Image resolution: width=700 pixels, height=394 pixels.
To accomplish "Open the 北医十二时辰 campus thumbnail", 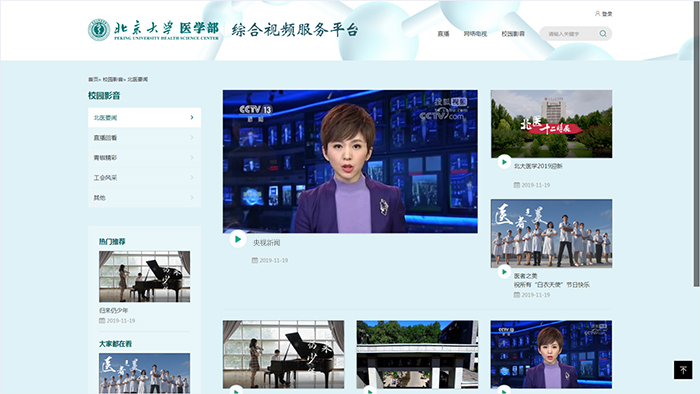I will (551, 124).
